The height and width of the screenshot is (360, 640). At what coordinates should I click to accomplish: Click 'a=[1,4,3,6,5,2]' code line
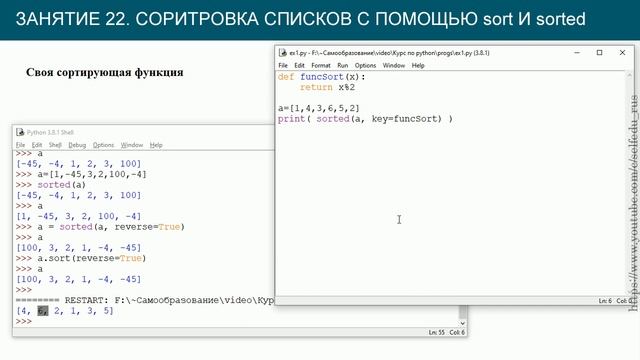[319, 109]
